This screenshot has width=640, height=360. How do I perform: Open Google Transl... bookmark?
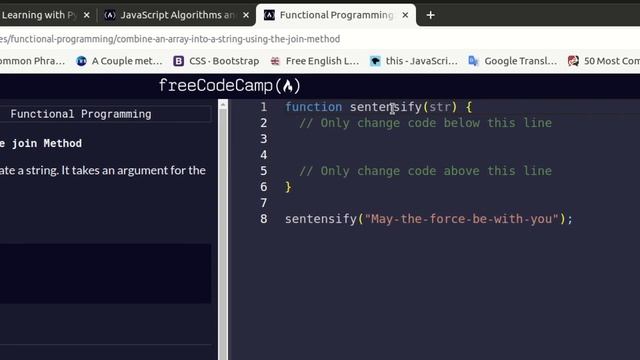(x=513, y=61)
